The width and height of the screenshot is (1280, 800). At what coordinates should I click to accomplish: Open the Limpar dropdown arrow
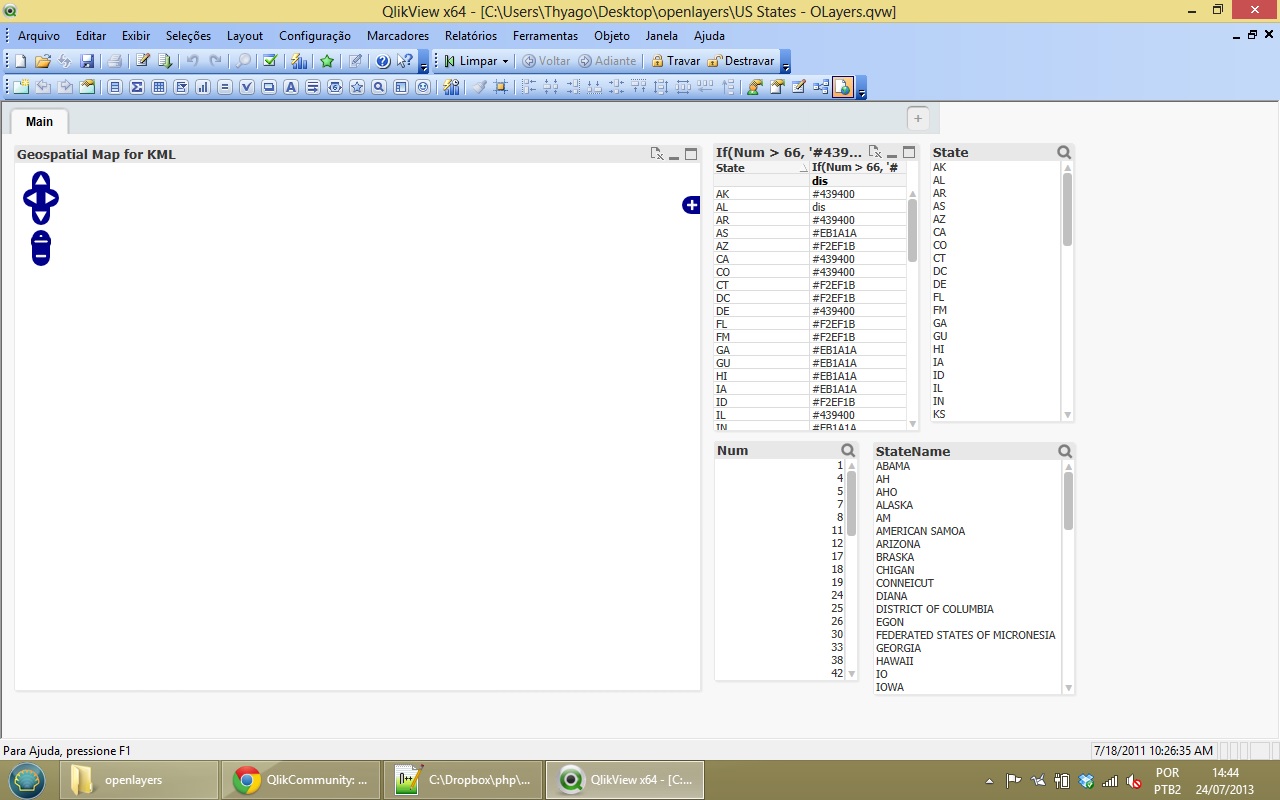click(x=505, y=61)
